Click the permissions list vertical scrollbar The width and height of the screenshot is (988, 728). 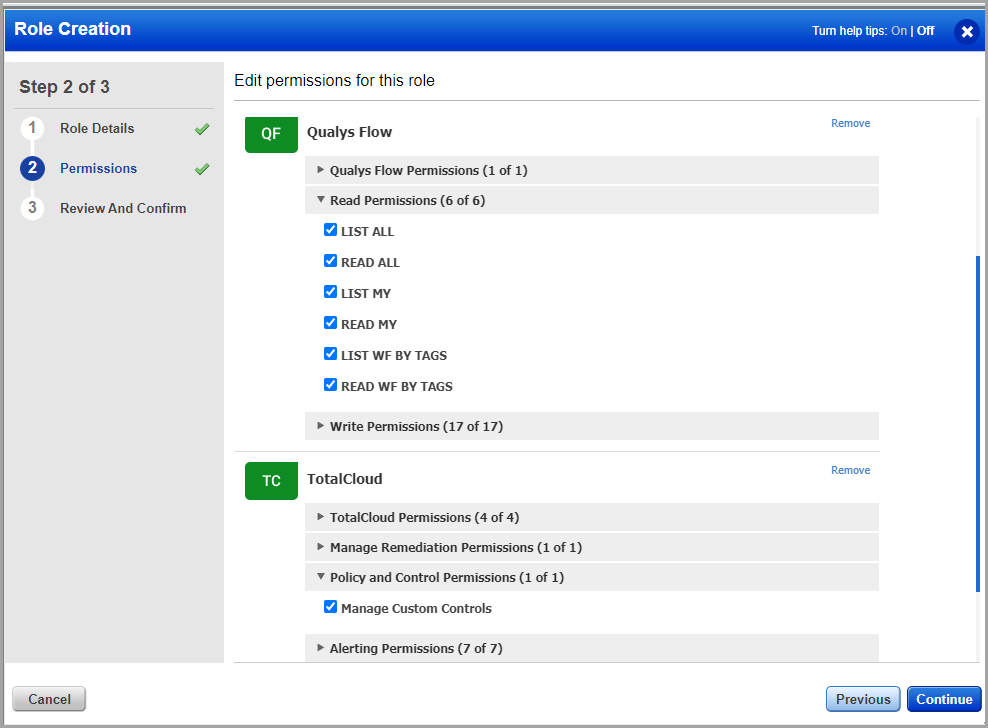click(x=978, y=424)
